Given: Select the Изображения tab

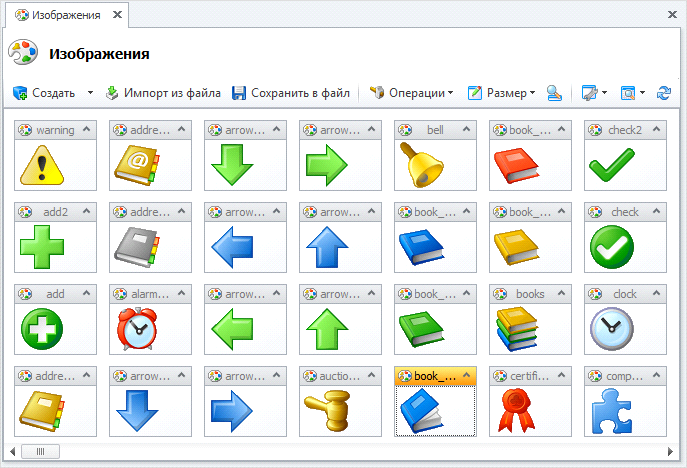Looking at the screenshot, I should click(x=60, y=16).
